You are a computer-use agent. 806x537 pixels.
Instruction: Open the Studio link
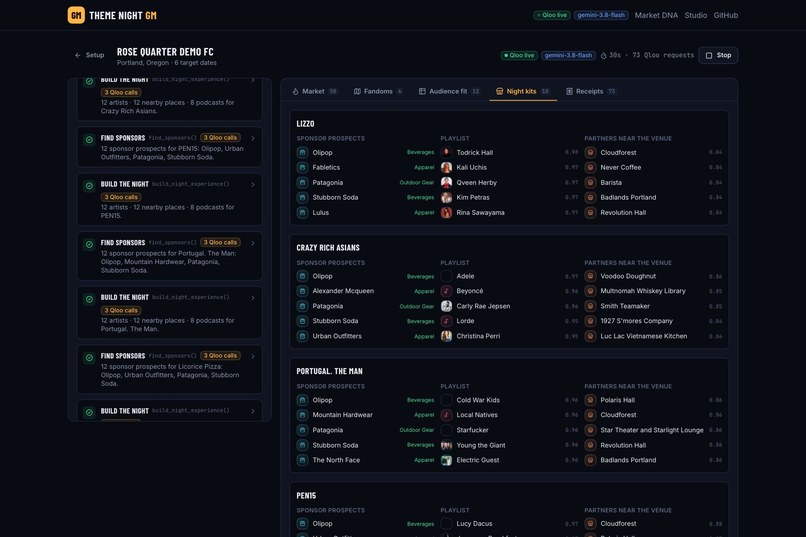(695, 15)
